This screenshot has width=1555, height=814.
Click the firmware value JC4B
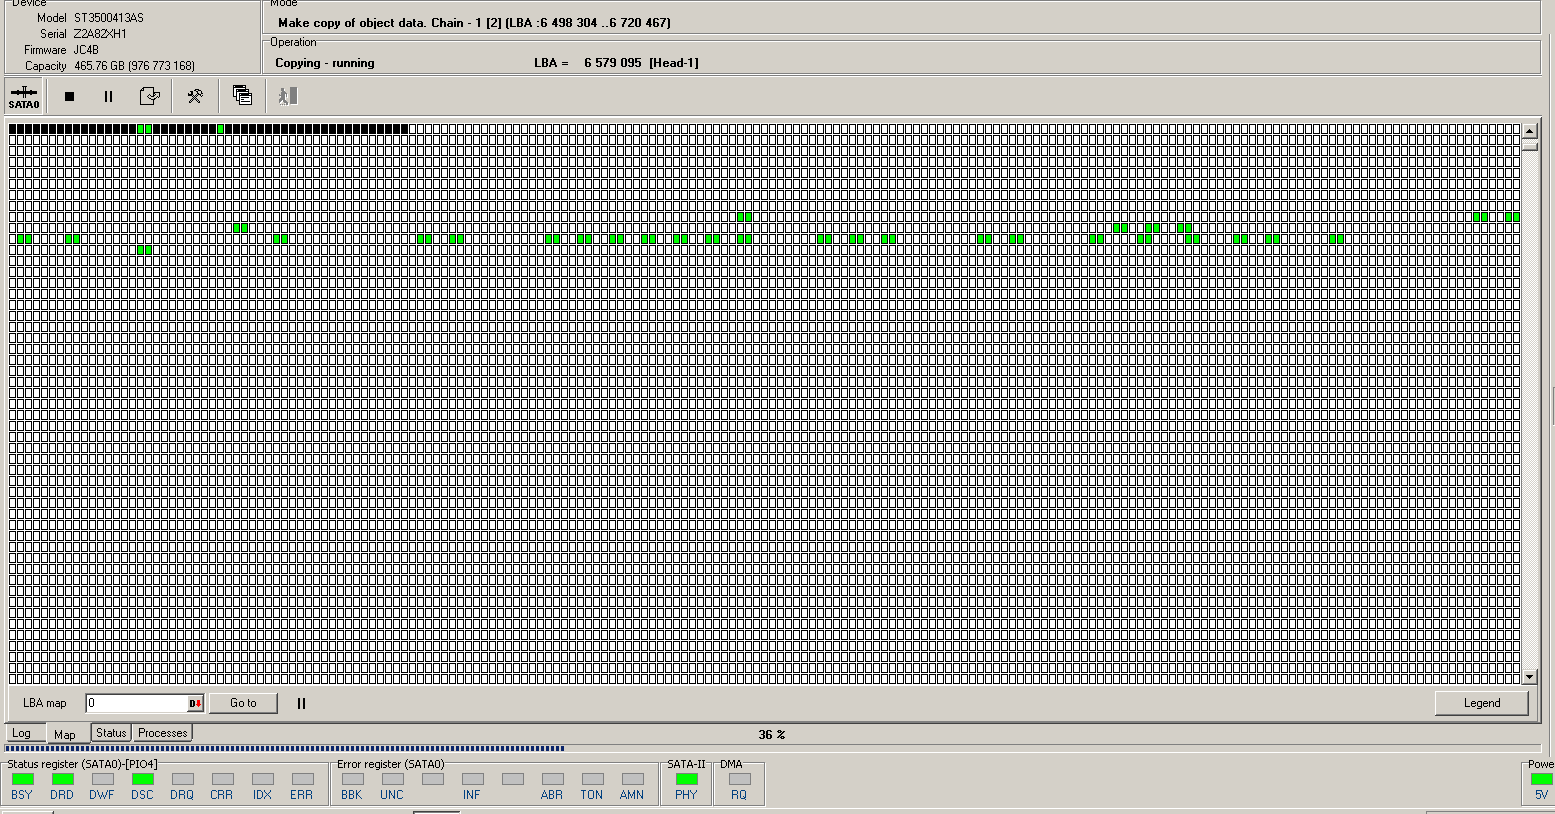pos(87,50)
